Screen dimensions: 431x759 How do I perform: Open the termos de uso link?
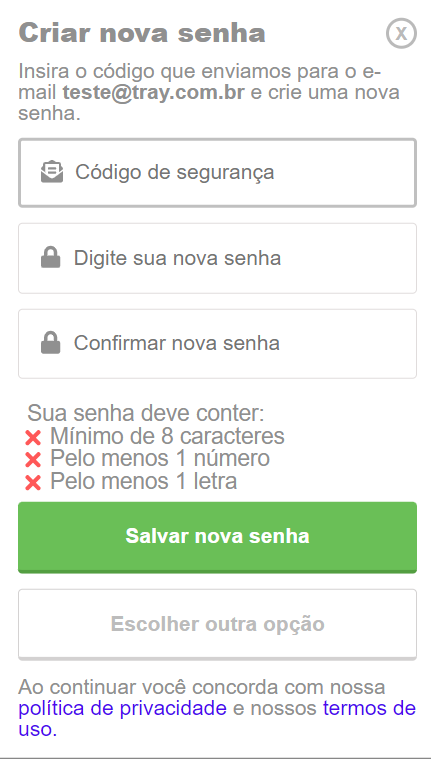(217, 719)
